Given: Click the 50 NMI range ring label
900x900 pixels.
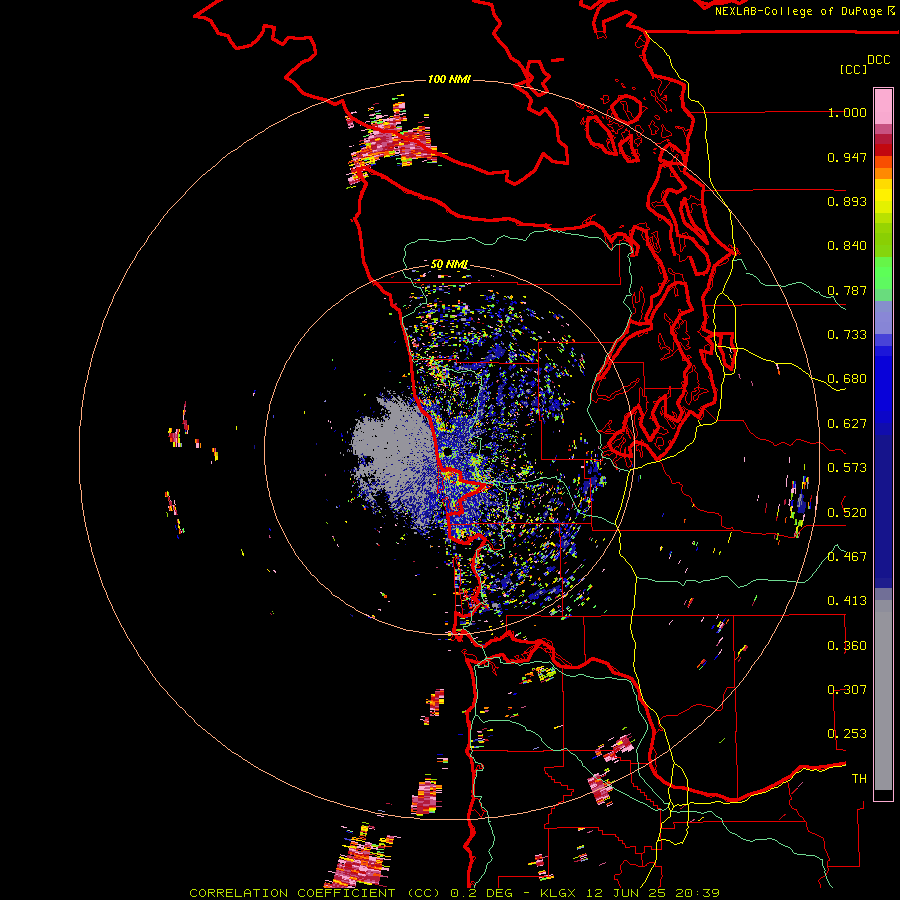Looking at the screenshot, I should (x=449, y=264).
